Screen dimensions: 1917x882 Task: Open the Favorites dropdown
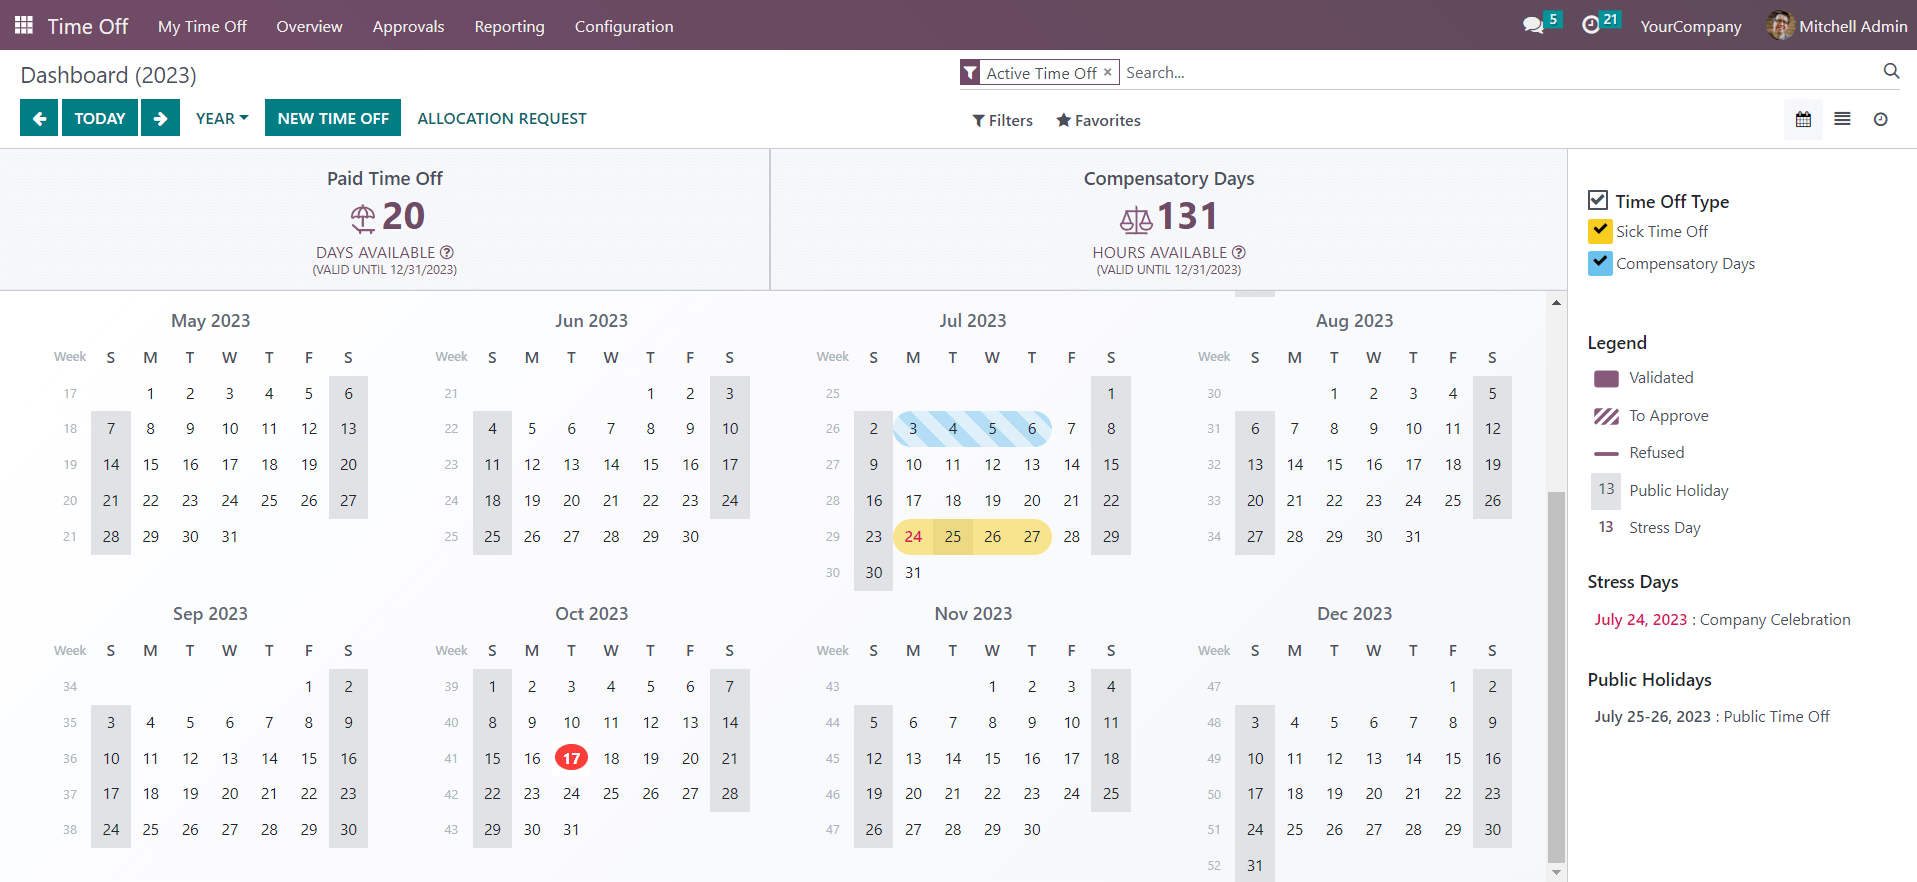(x=1098, y=120)
